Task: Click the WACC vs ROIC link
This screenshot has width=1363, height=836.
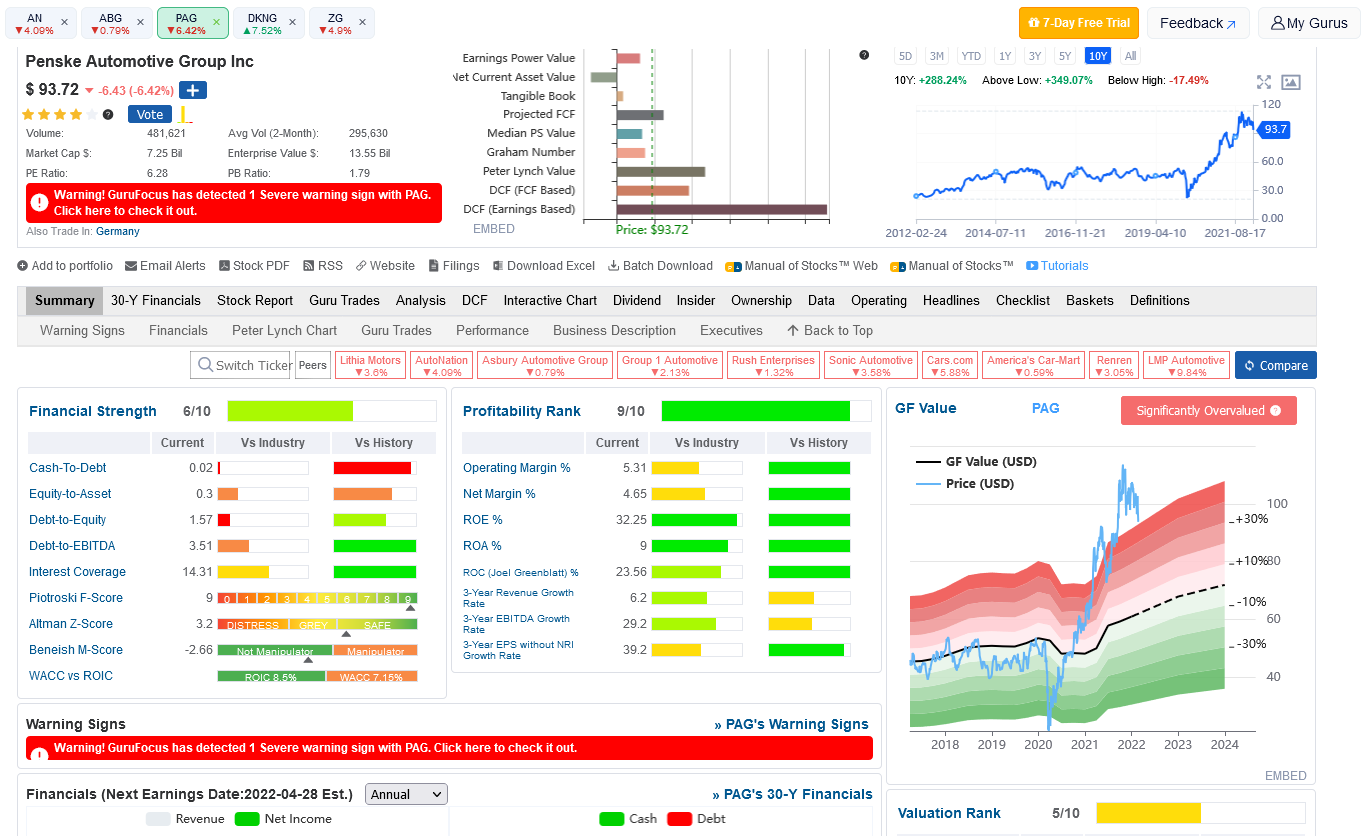Action: (x=71, y=676)
